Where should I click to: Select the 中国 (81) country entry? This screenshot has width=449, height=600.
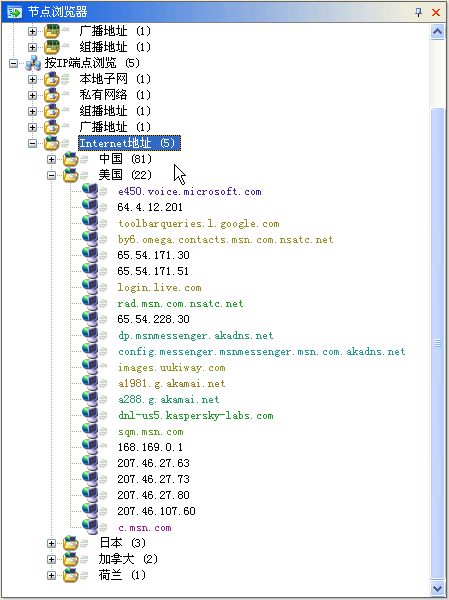[x=125, y=159]
